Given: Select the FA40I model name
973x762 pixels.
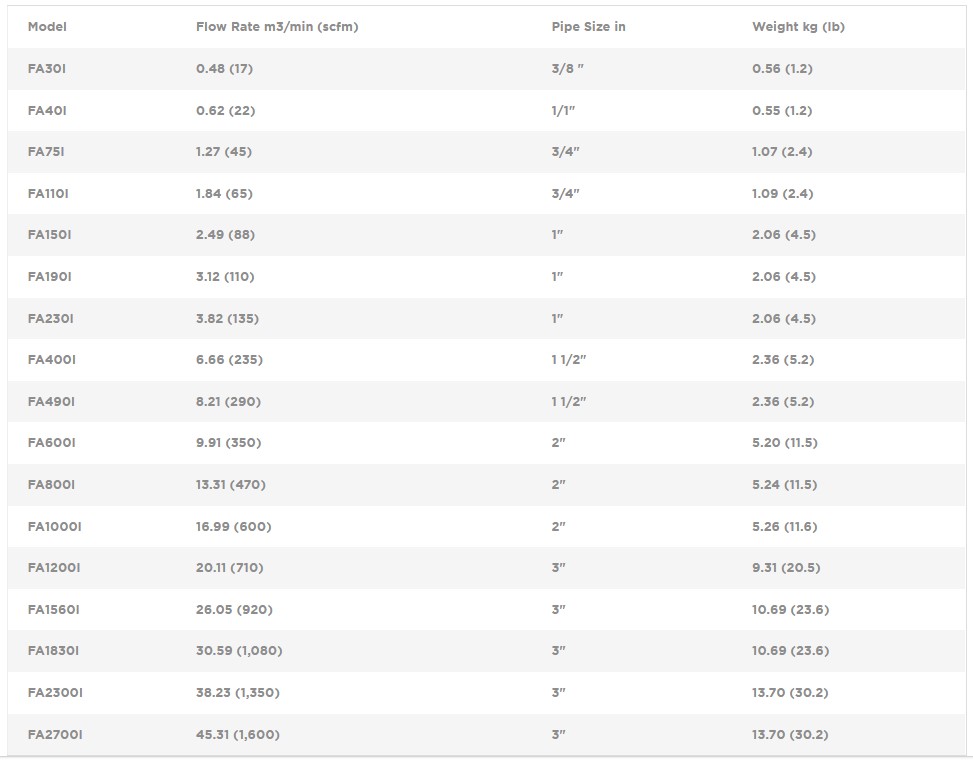Looking at the screenshot, I should coord(47,111).
